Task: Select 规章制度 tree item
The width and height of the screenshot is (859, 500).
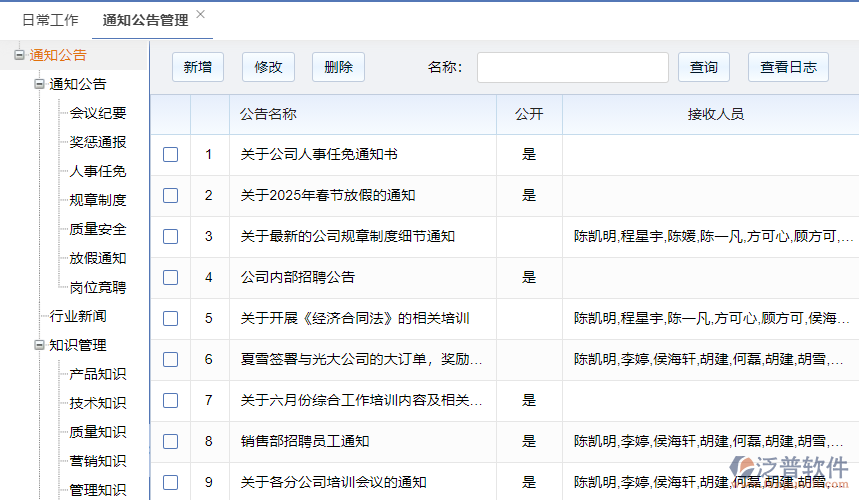Action: coord(98,201)
